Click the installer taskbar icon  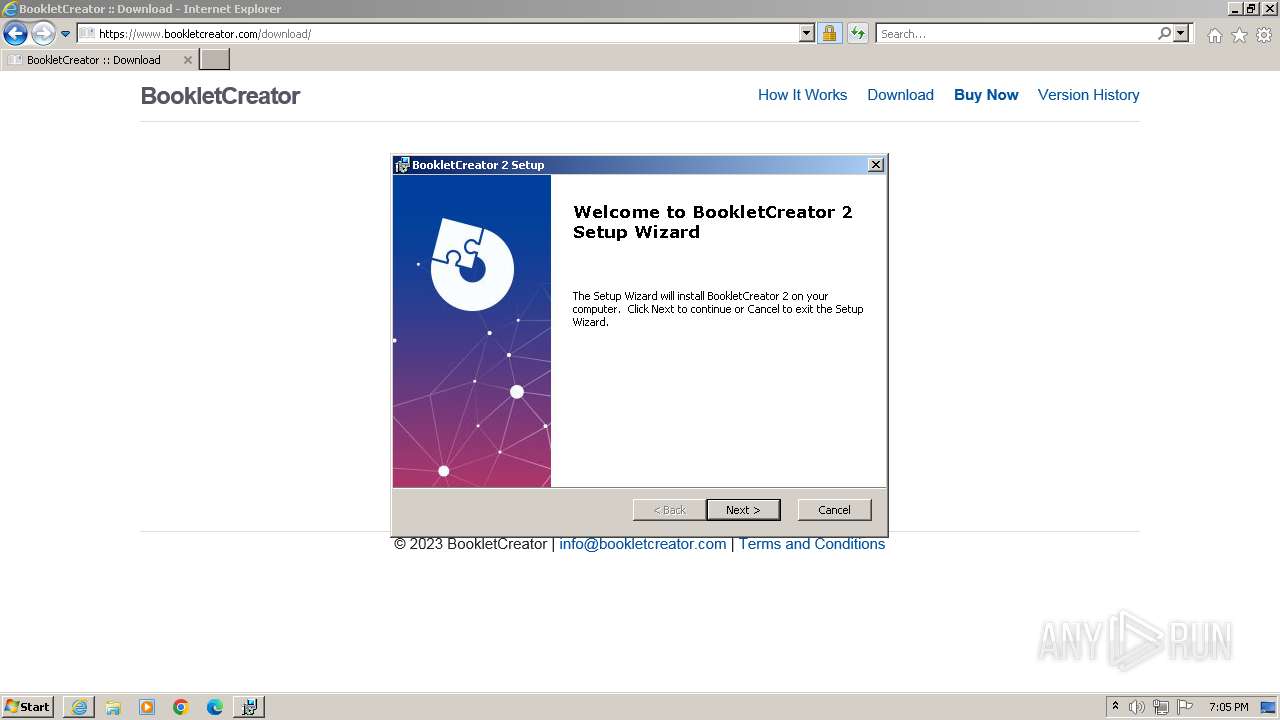249,707
